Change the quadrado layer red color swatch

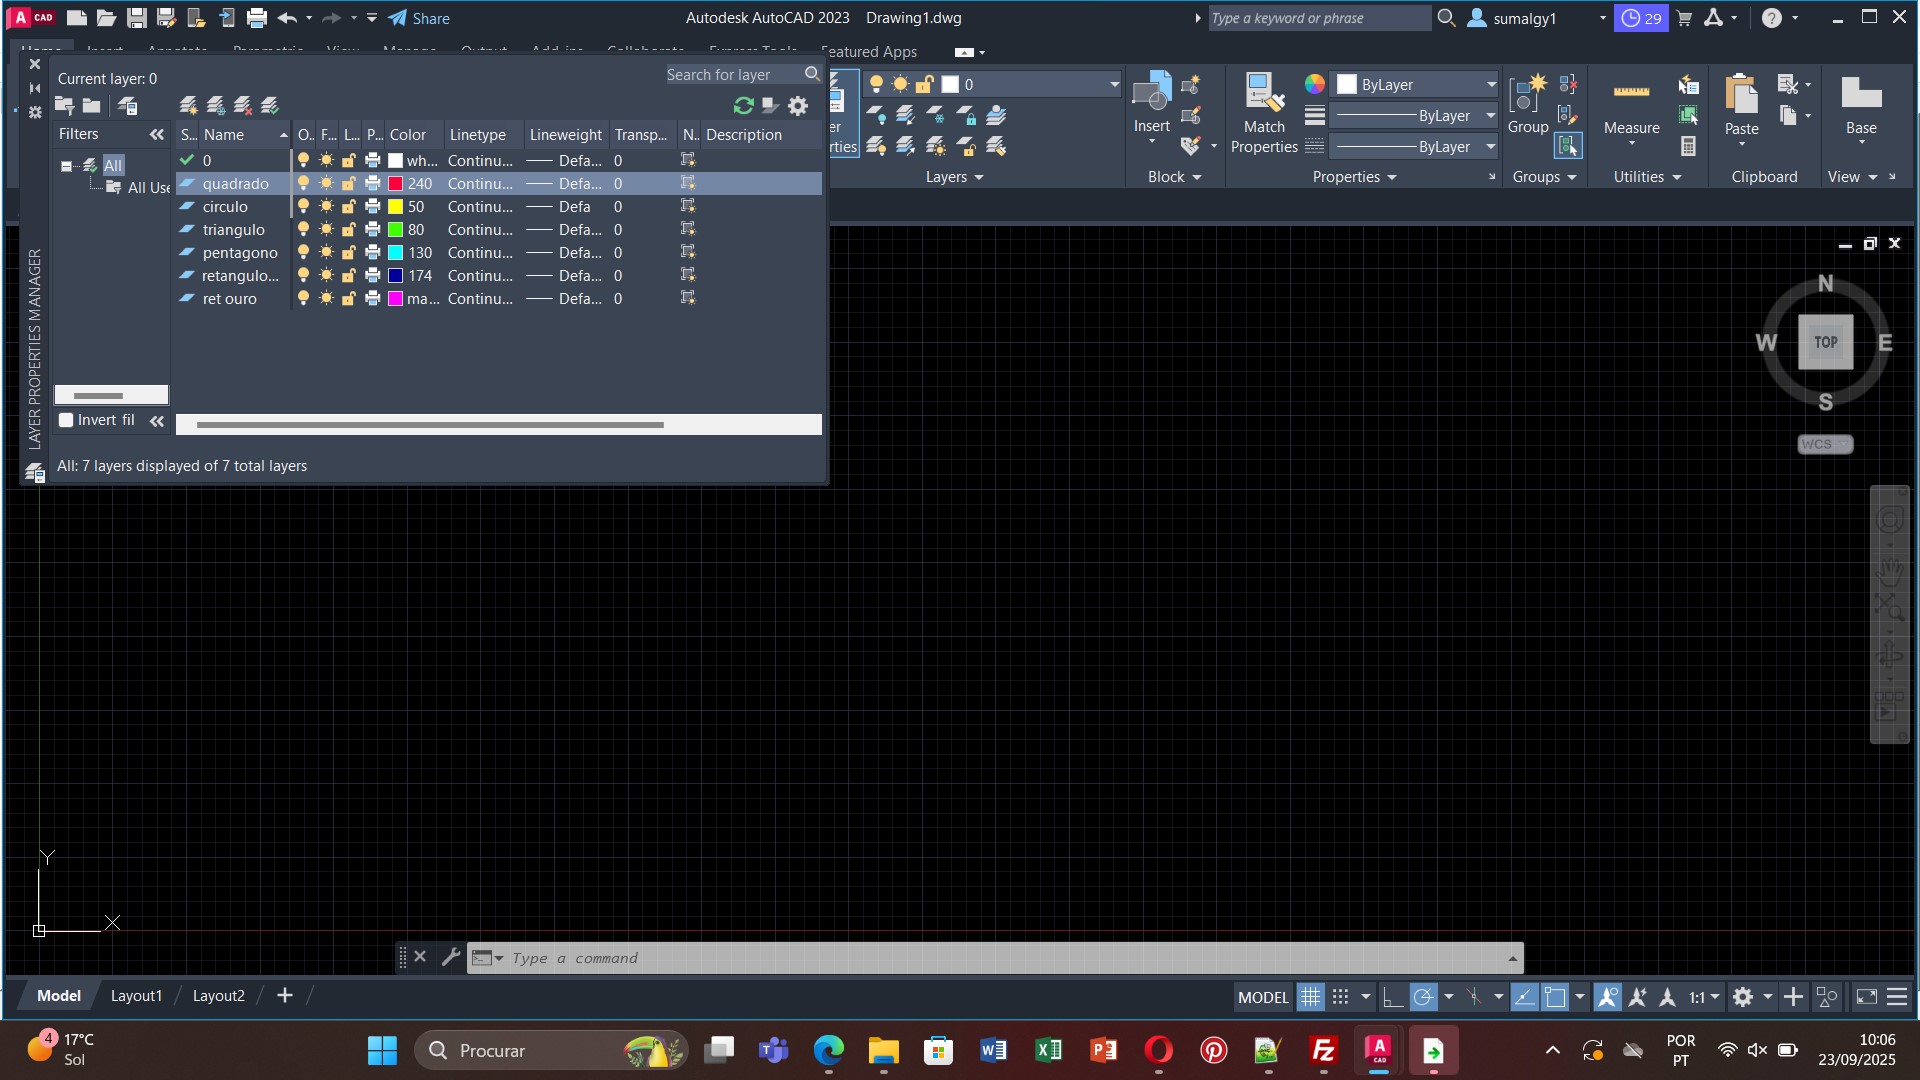[396, 184]
